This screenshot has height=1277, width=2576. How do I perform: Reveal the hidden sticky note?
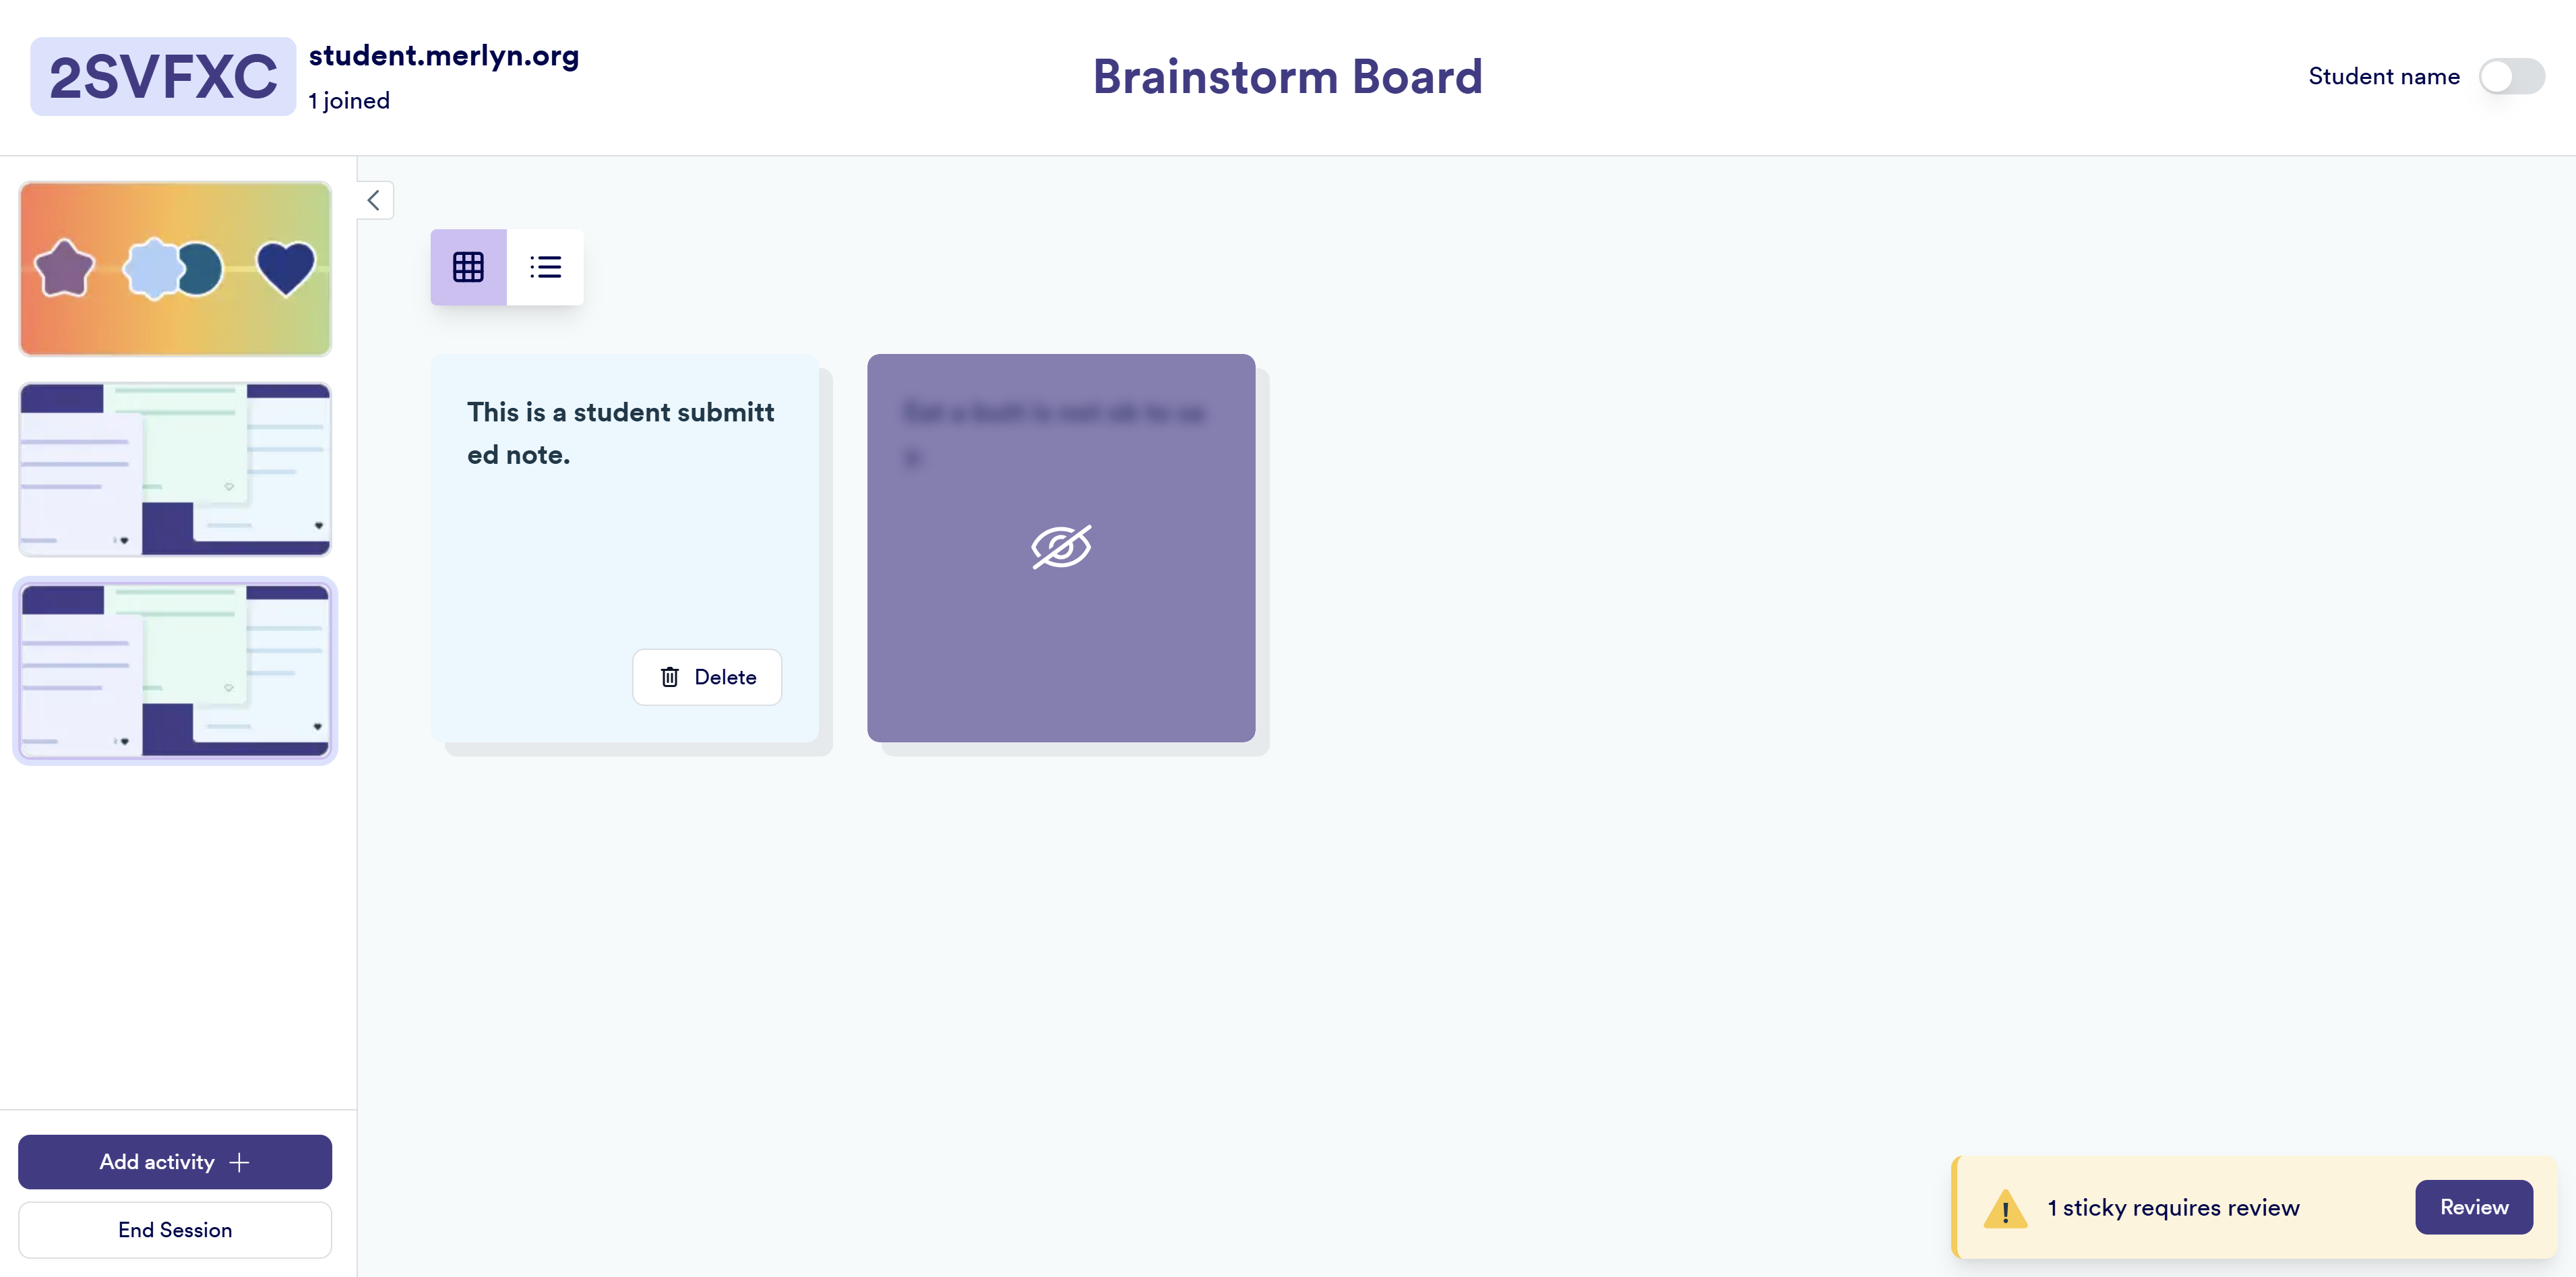tap(1060, 547)
